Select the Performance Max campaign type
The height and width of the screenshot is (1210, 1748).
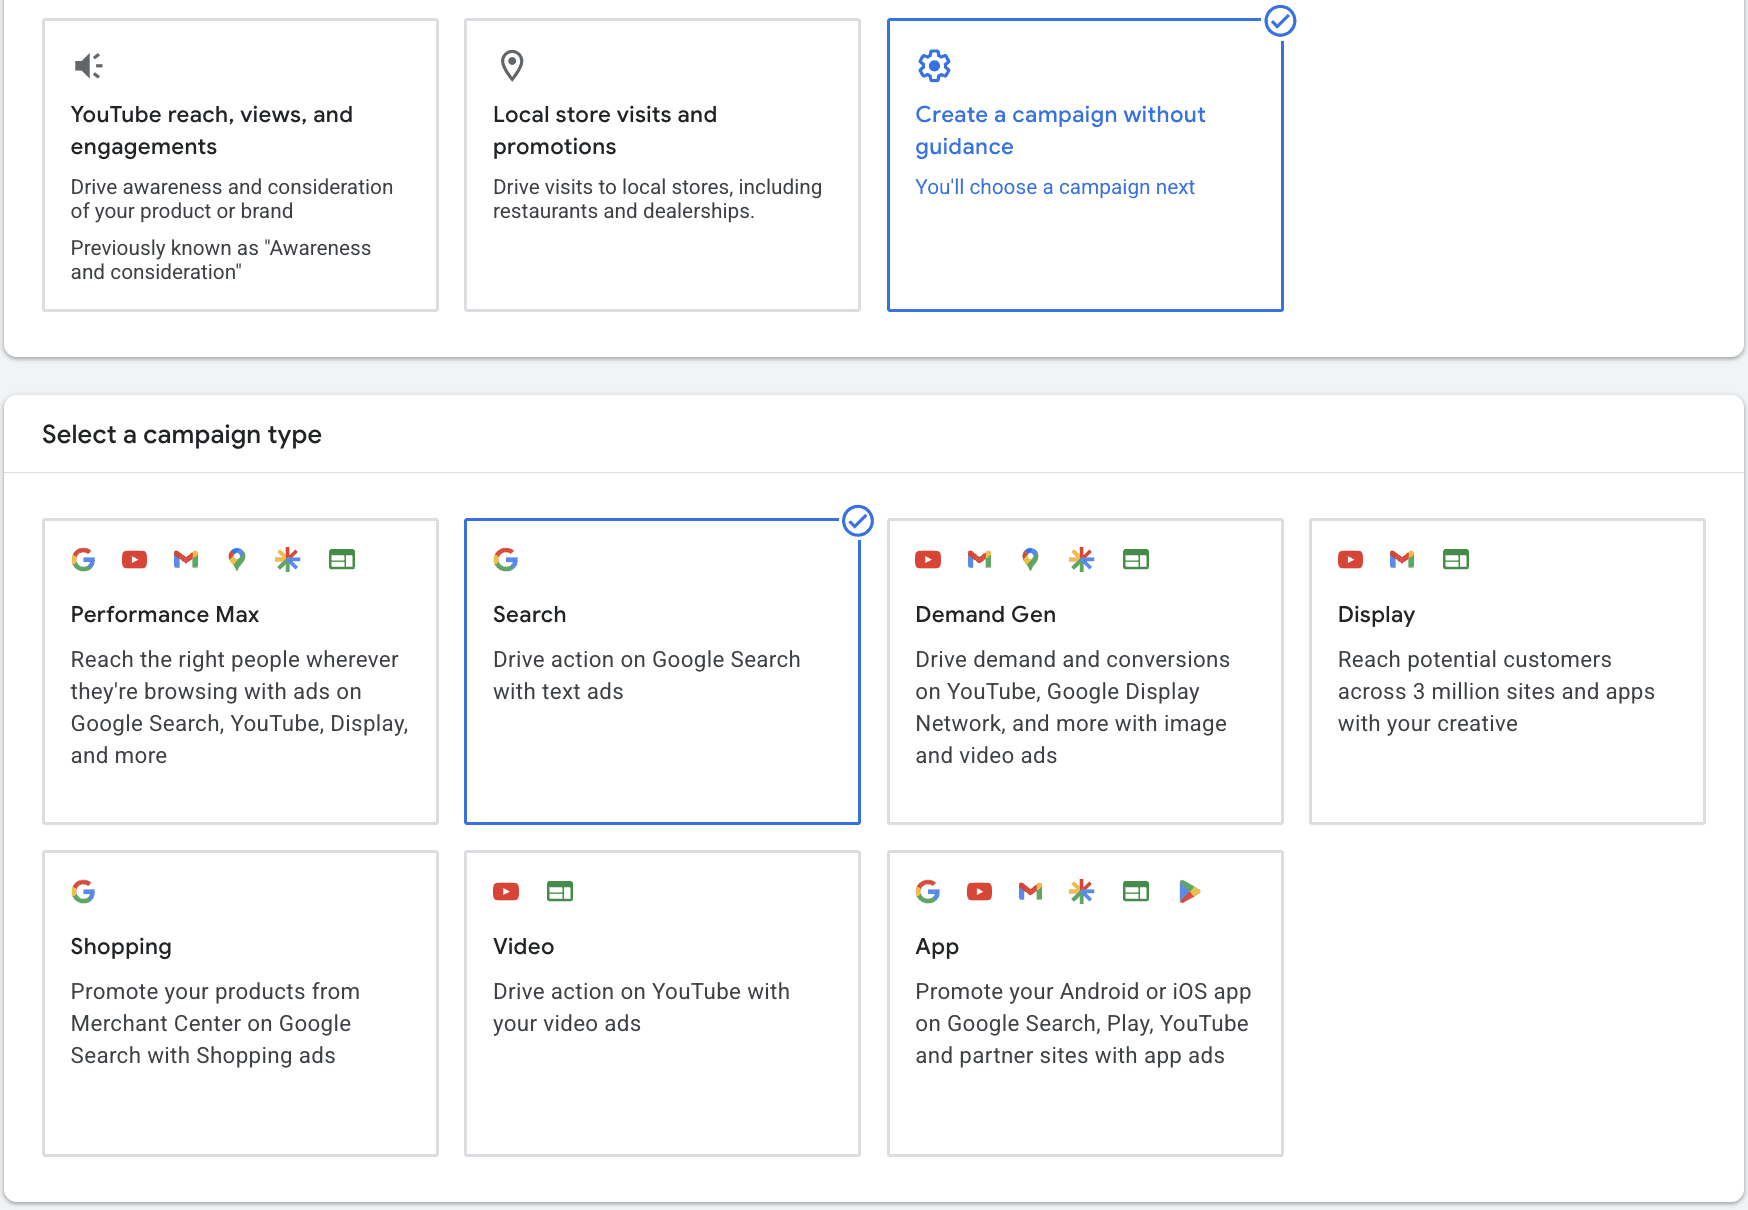point(240,671)
